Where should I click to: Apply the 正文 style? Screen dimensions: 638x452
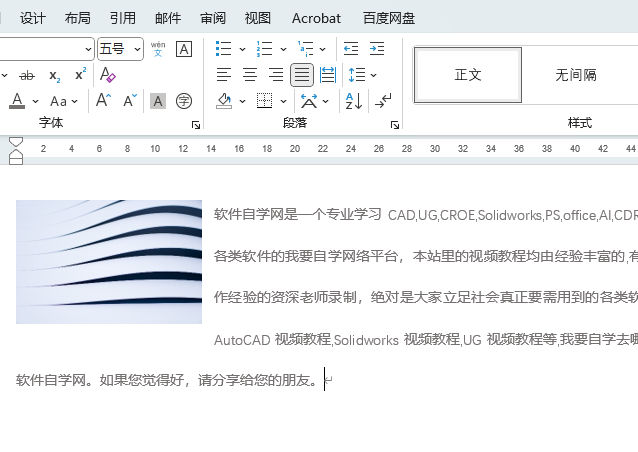[x=468, y=75]
